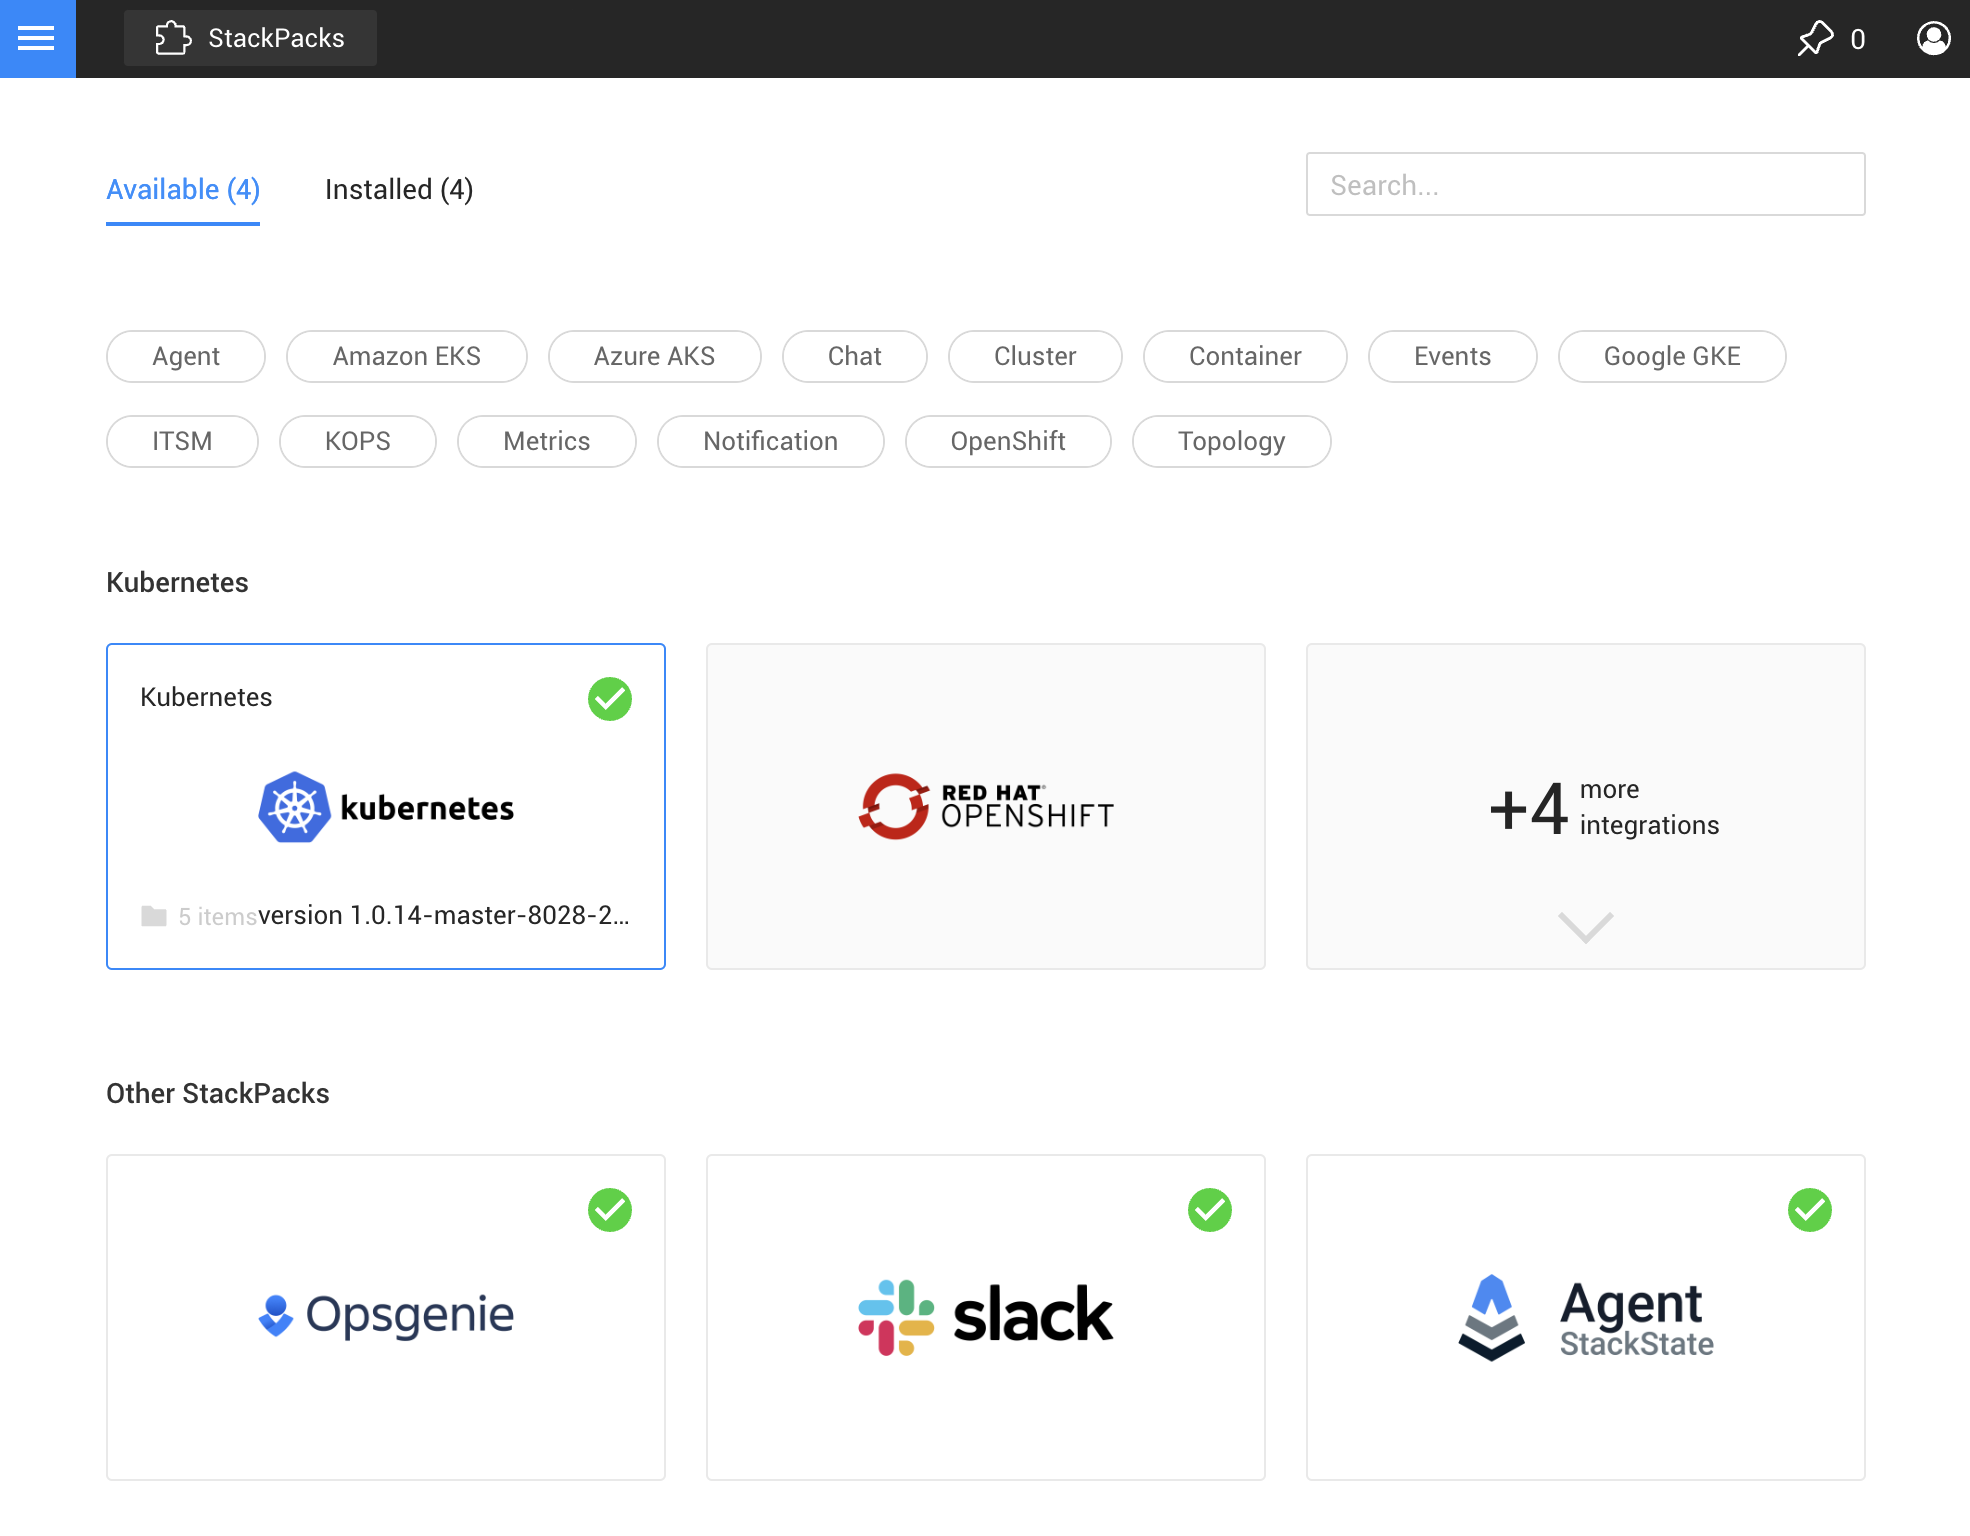Screen dimensions: 1970x1536
Task: Select the Available (4) tab
Action: (183, 190)
